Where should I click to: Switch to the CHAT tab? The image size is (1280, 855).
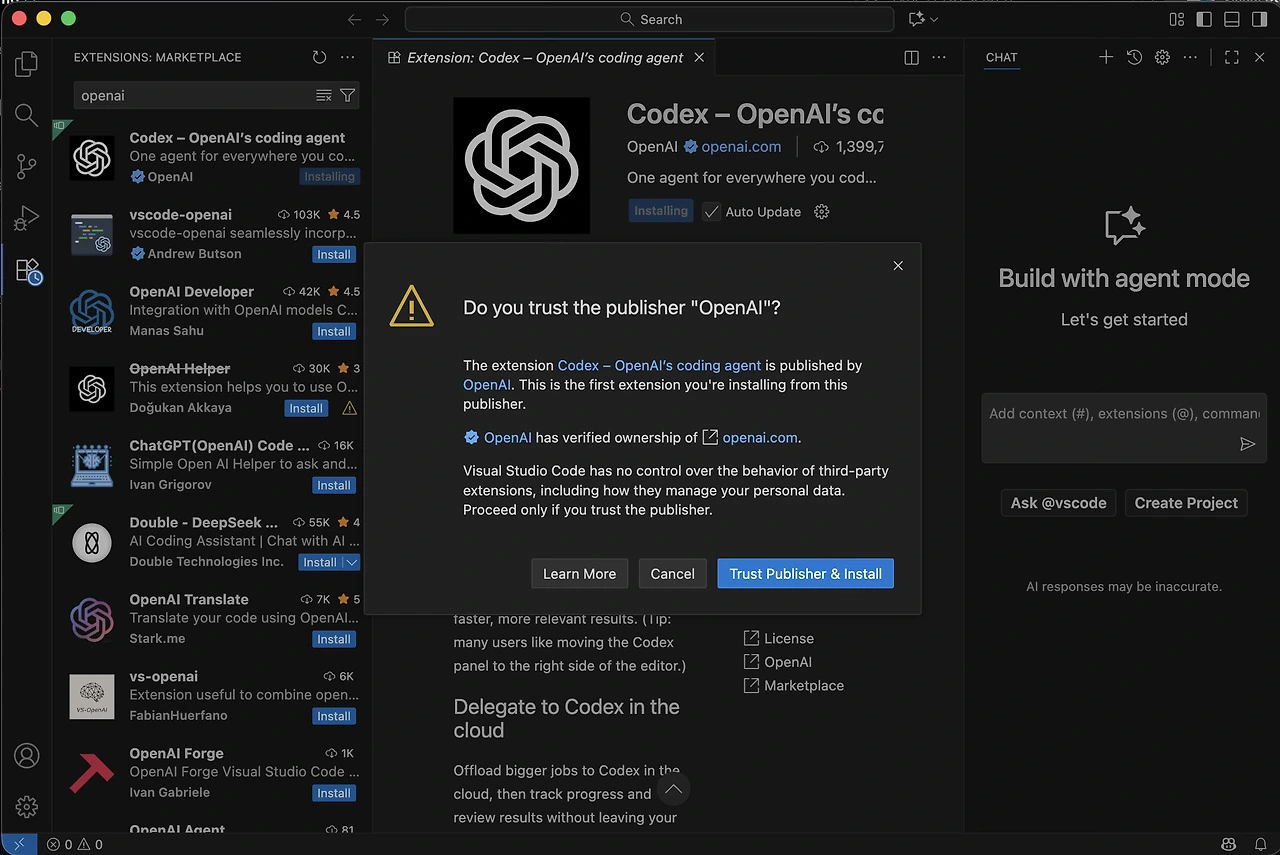click(x=1001, y=58)
